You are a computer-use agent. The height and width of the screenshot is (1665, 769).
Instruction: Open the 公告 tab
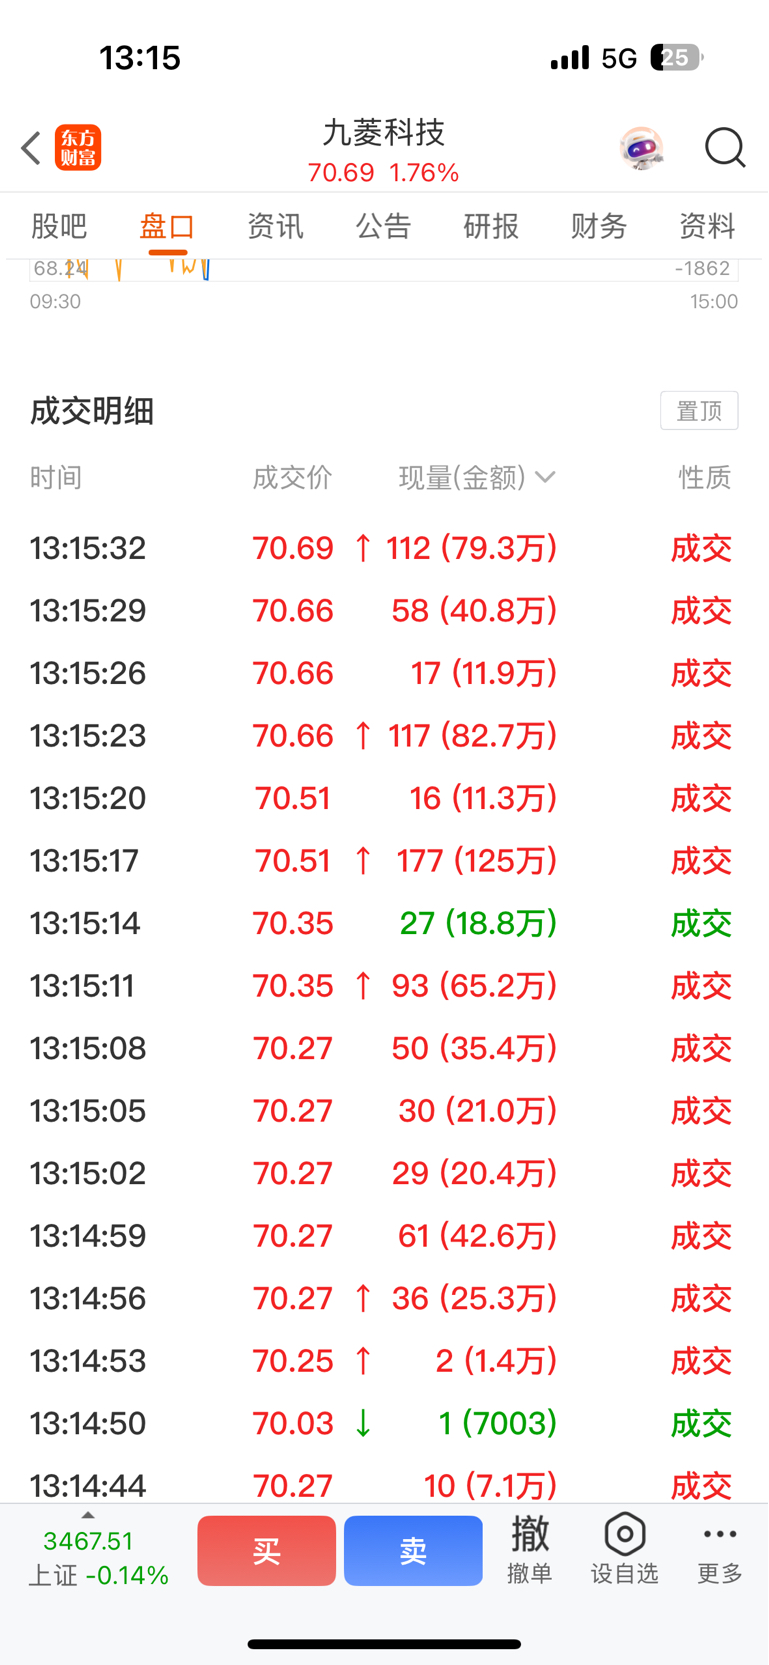tap(383, 226)
